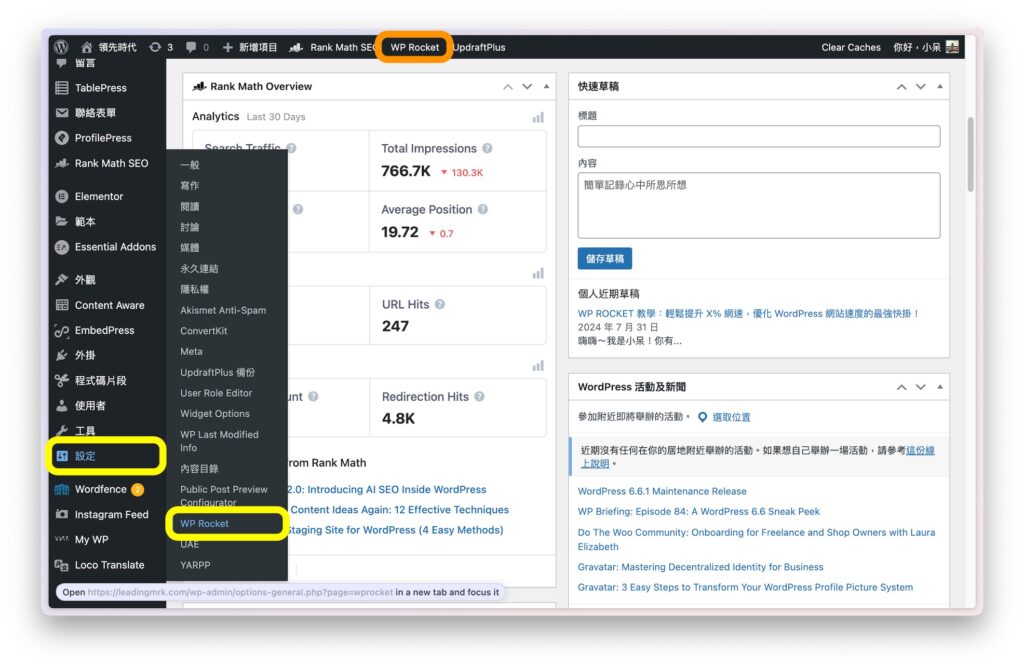Select 永久連結 in settings submenu

(x=199, y=268)
